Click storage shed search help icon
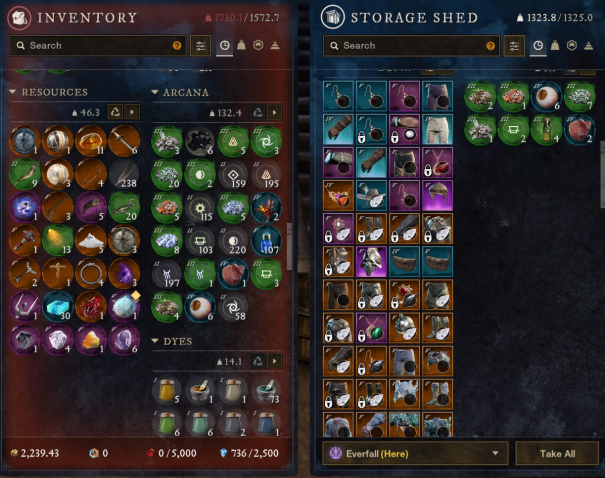Viewport: 605px width, 478px height. click(490, 46)
